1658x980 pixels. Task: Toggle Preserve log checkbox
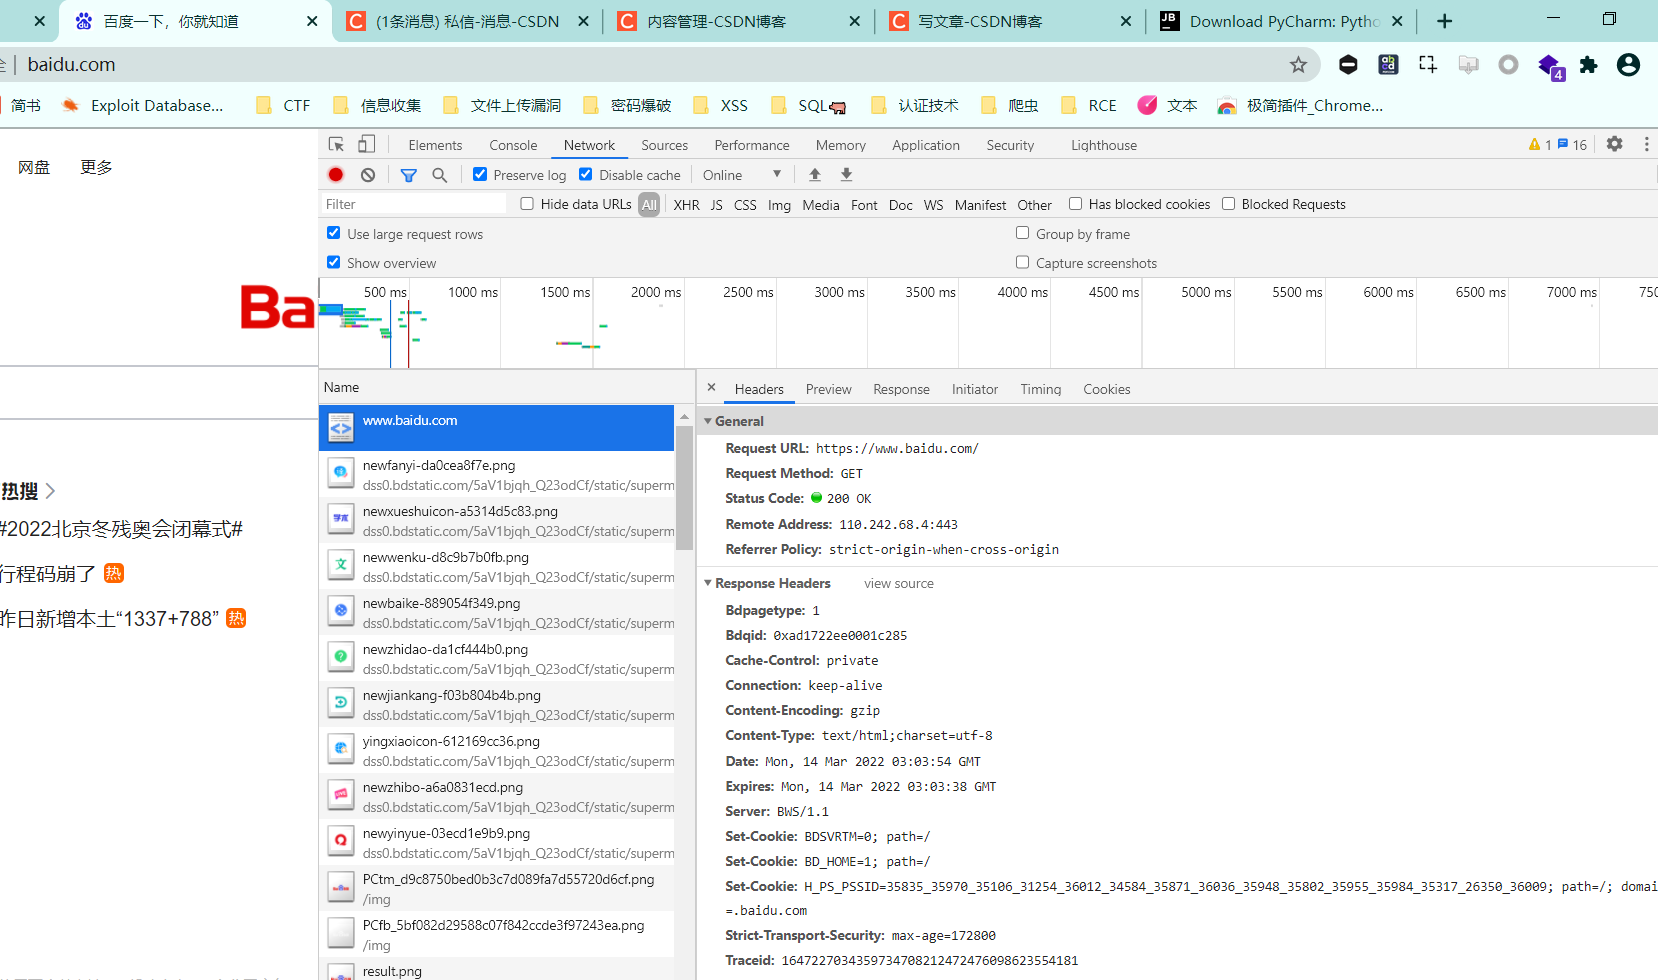(480, 174)
